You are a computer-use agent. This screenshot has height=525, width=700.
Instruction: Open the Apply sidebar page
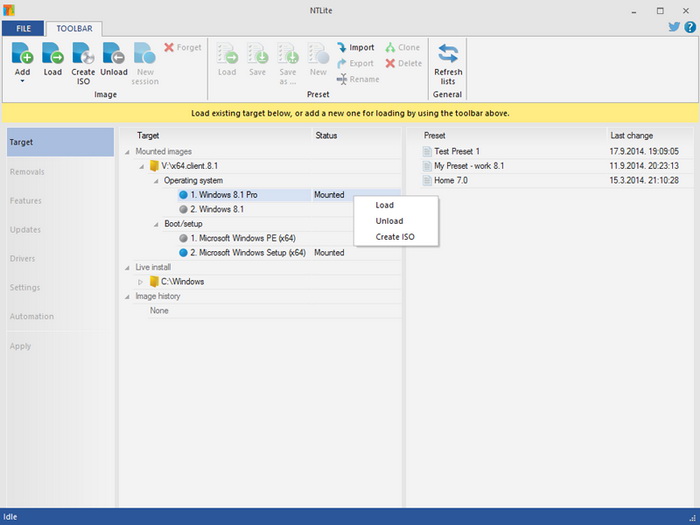(60, 346)
